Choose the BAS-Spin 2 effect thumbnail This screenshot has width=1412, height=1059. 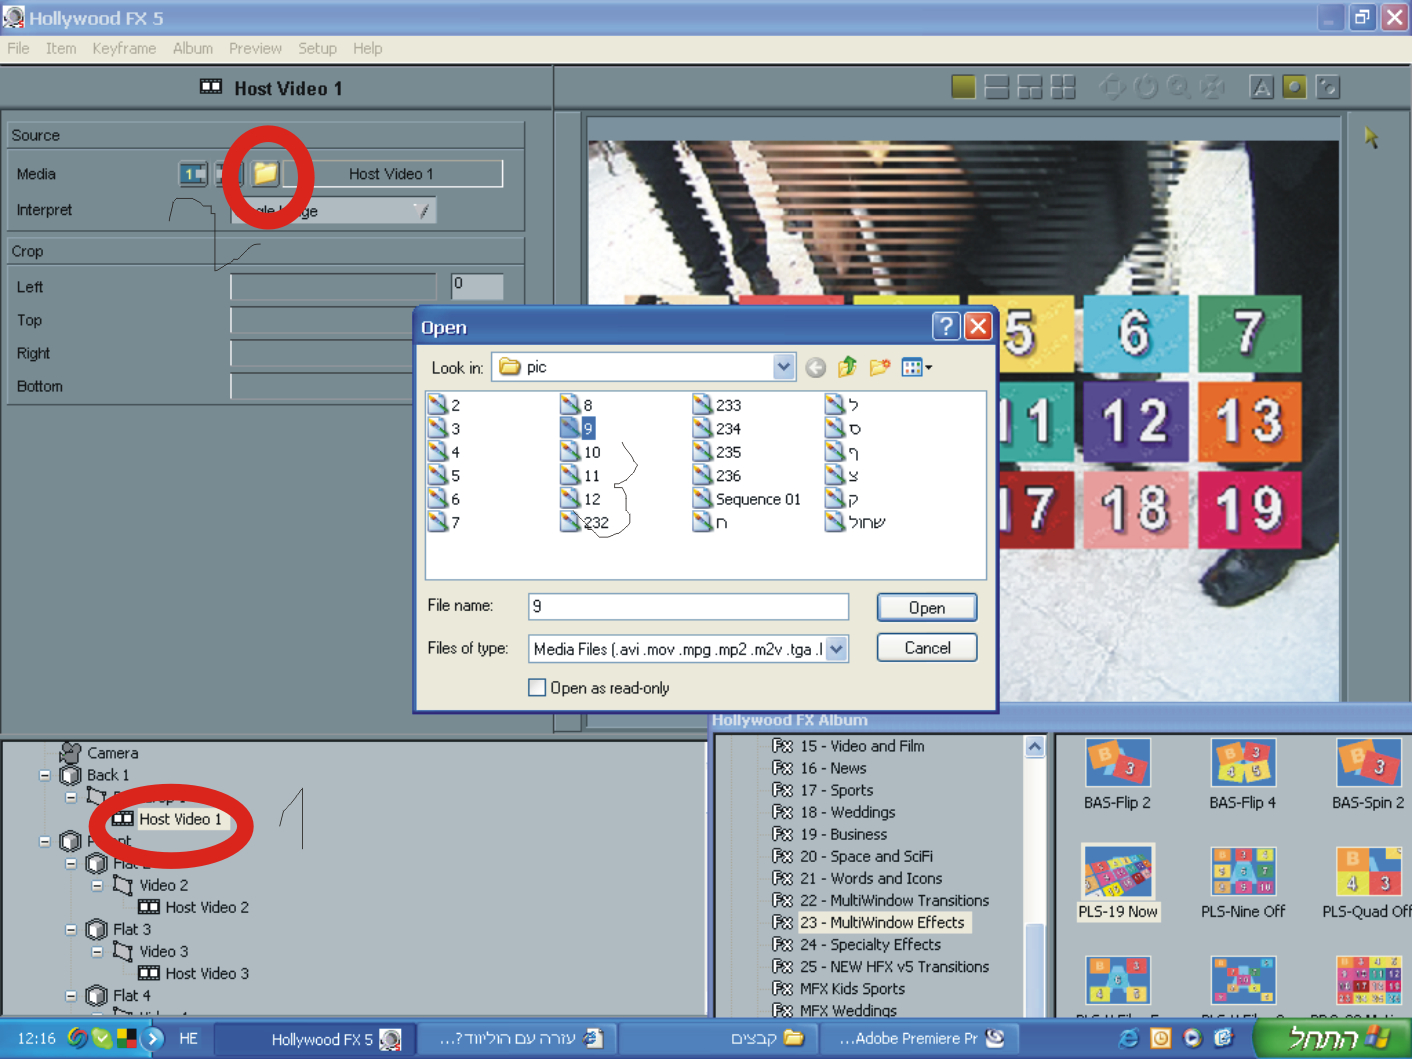tap(1368, 763)
